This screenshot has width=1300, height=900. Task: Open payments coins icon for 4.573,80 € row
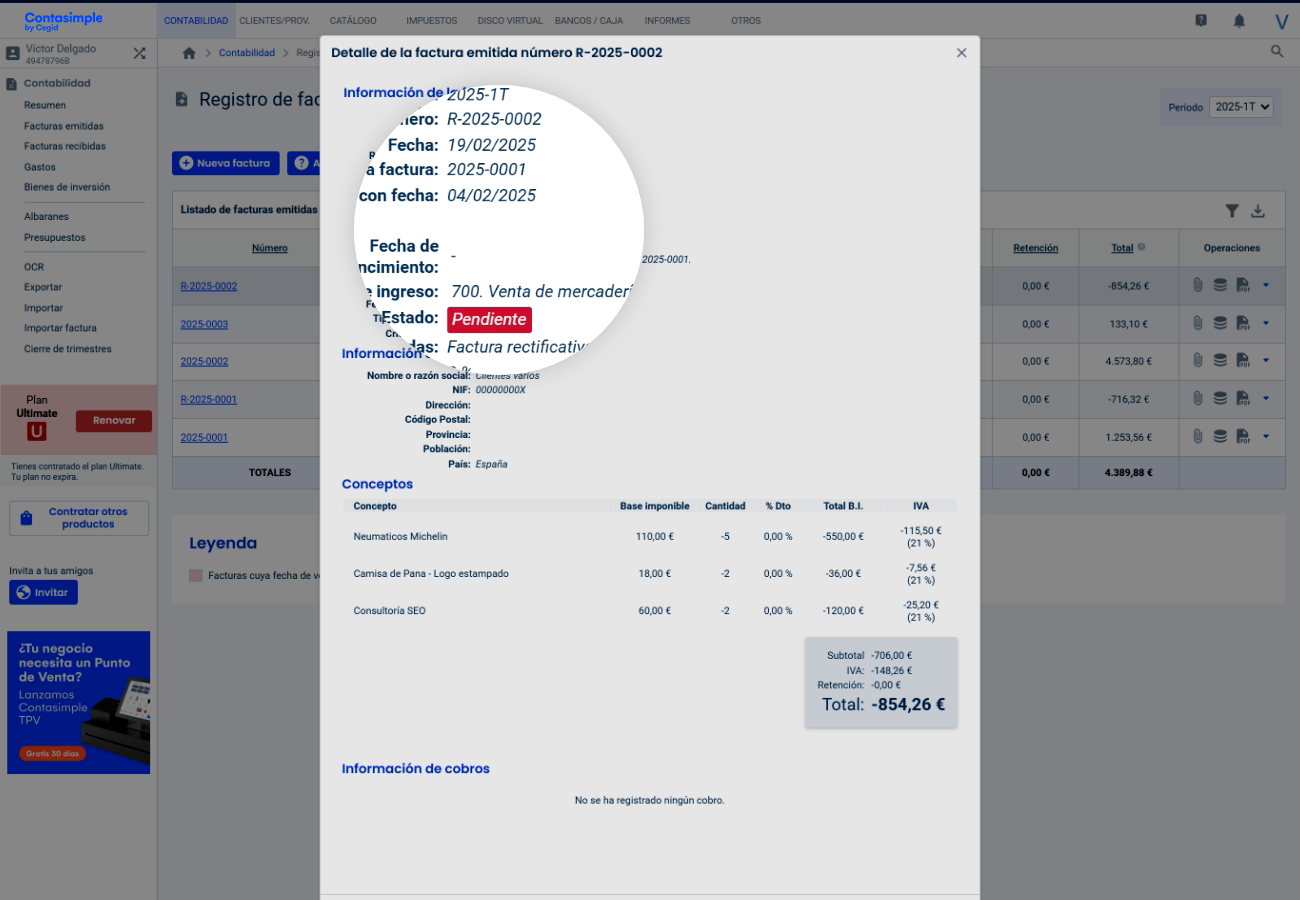click(x=1220, y=361)
